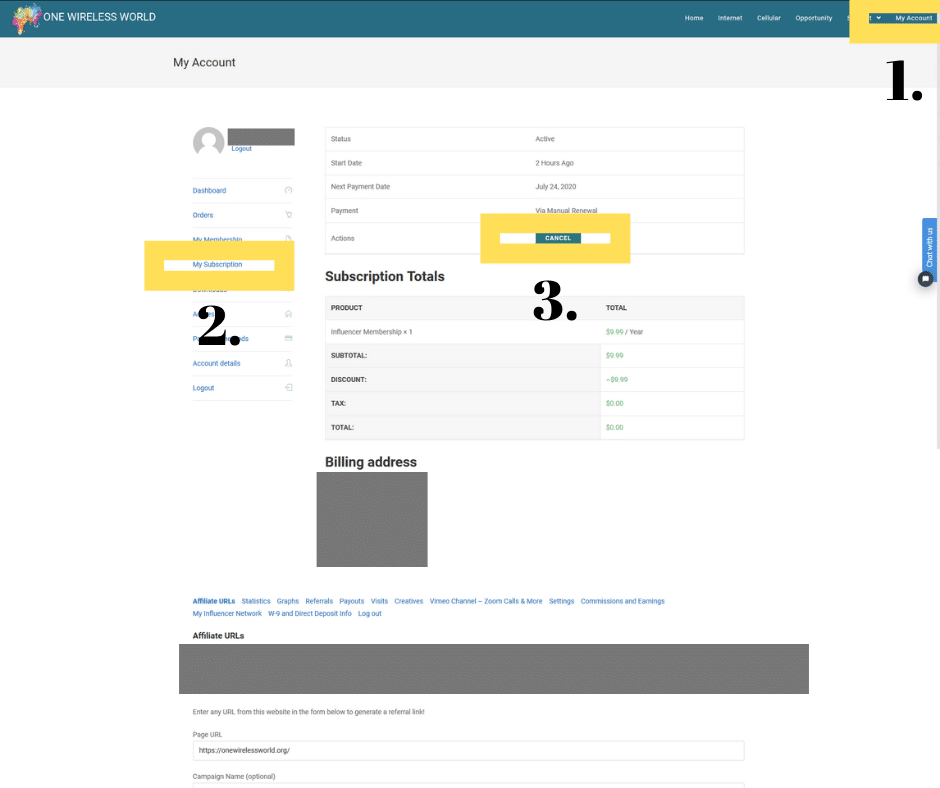Open the Payouts affiliate tab
Viewport: 940px width, 788px height.
351,601
